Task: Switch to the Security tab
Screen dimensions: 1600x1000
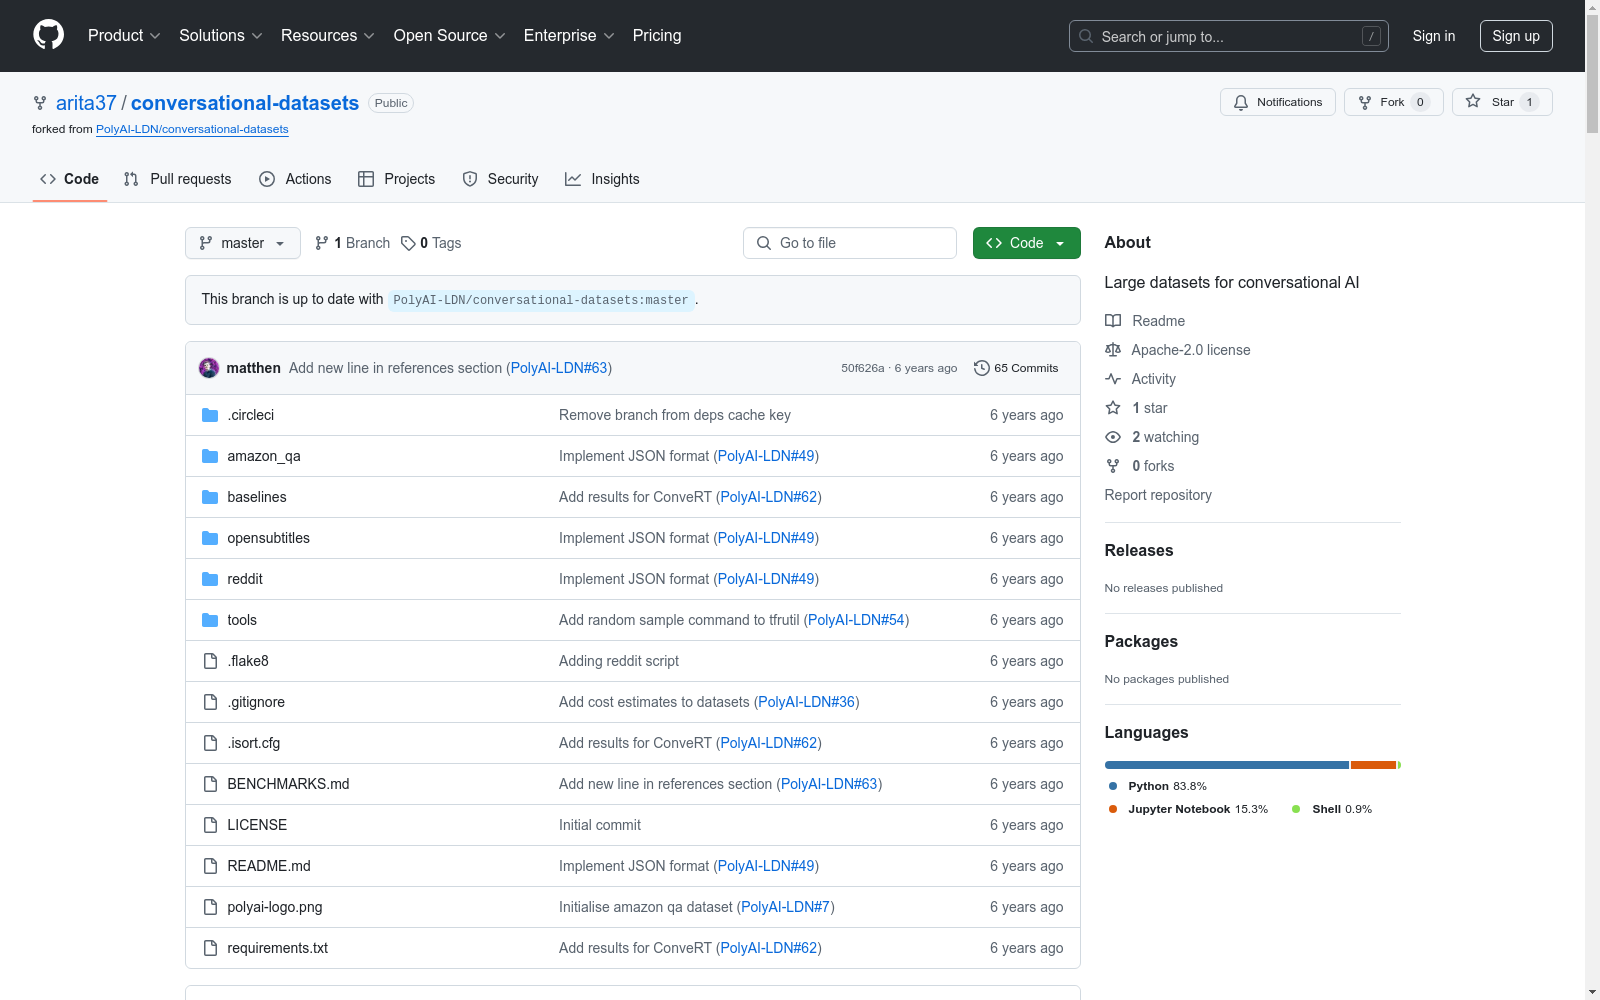Action: 500,179
